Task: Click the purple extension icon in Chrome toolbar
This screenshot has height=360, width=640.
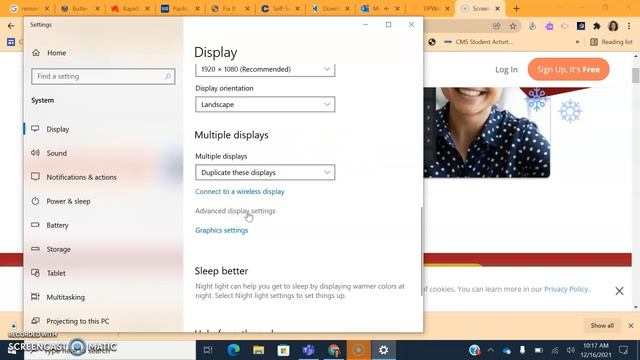Action: 549,26
